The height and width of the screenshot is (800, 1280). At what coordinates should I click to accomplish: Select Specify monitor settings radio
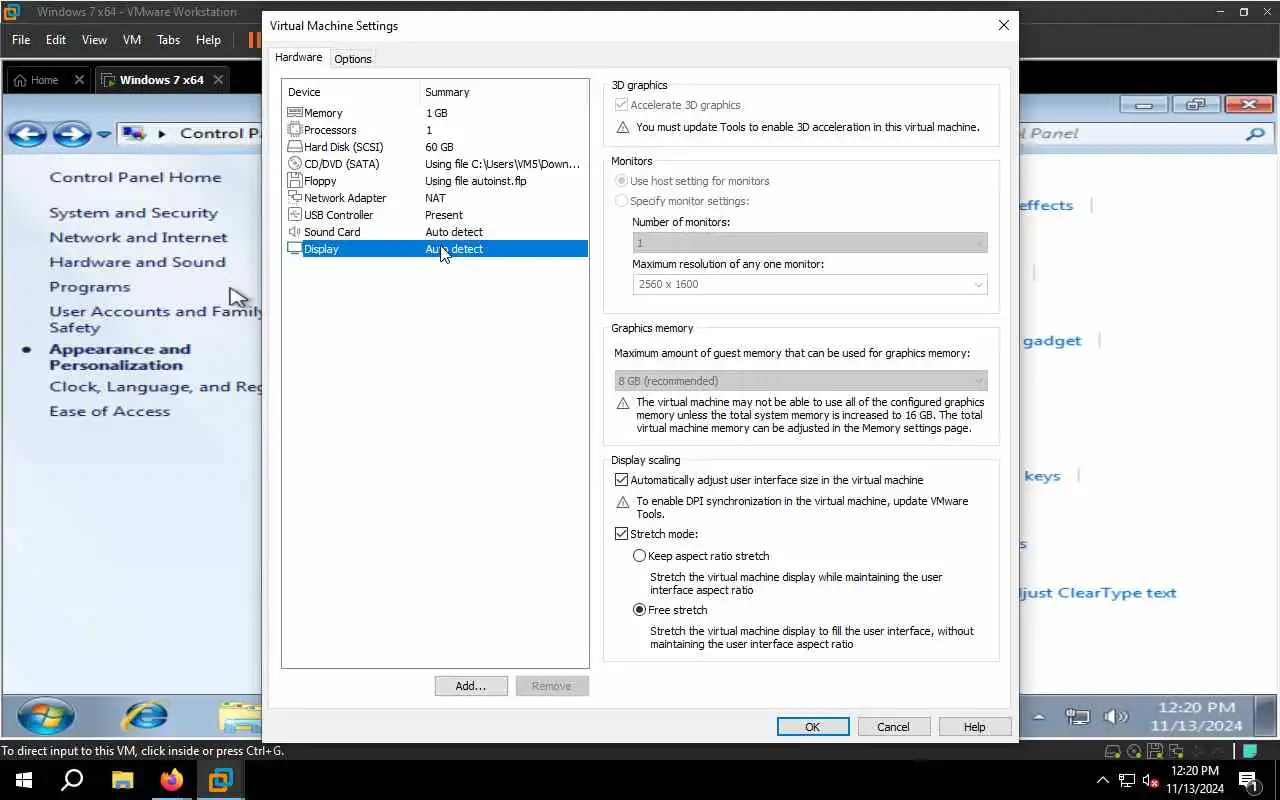tap(621, 201)
